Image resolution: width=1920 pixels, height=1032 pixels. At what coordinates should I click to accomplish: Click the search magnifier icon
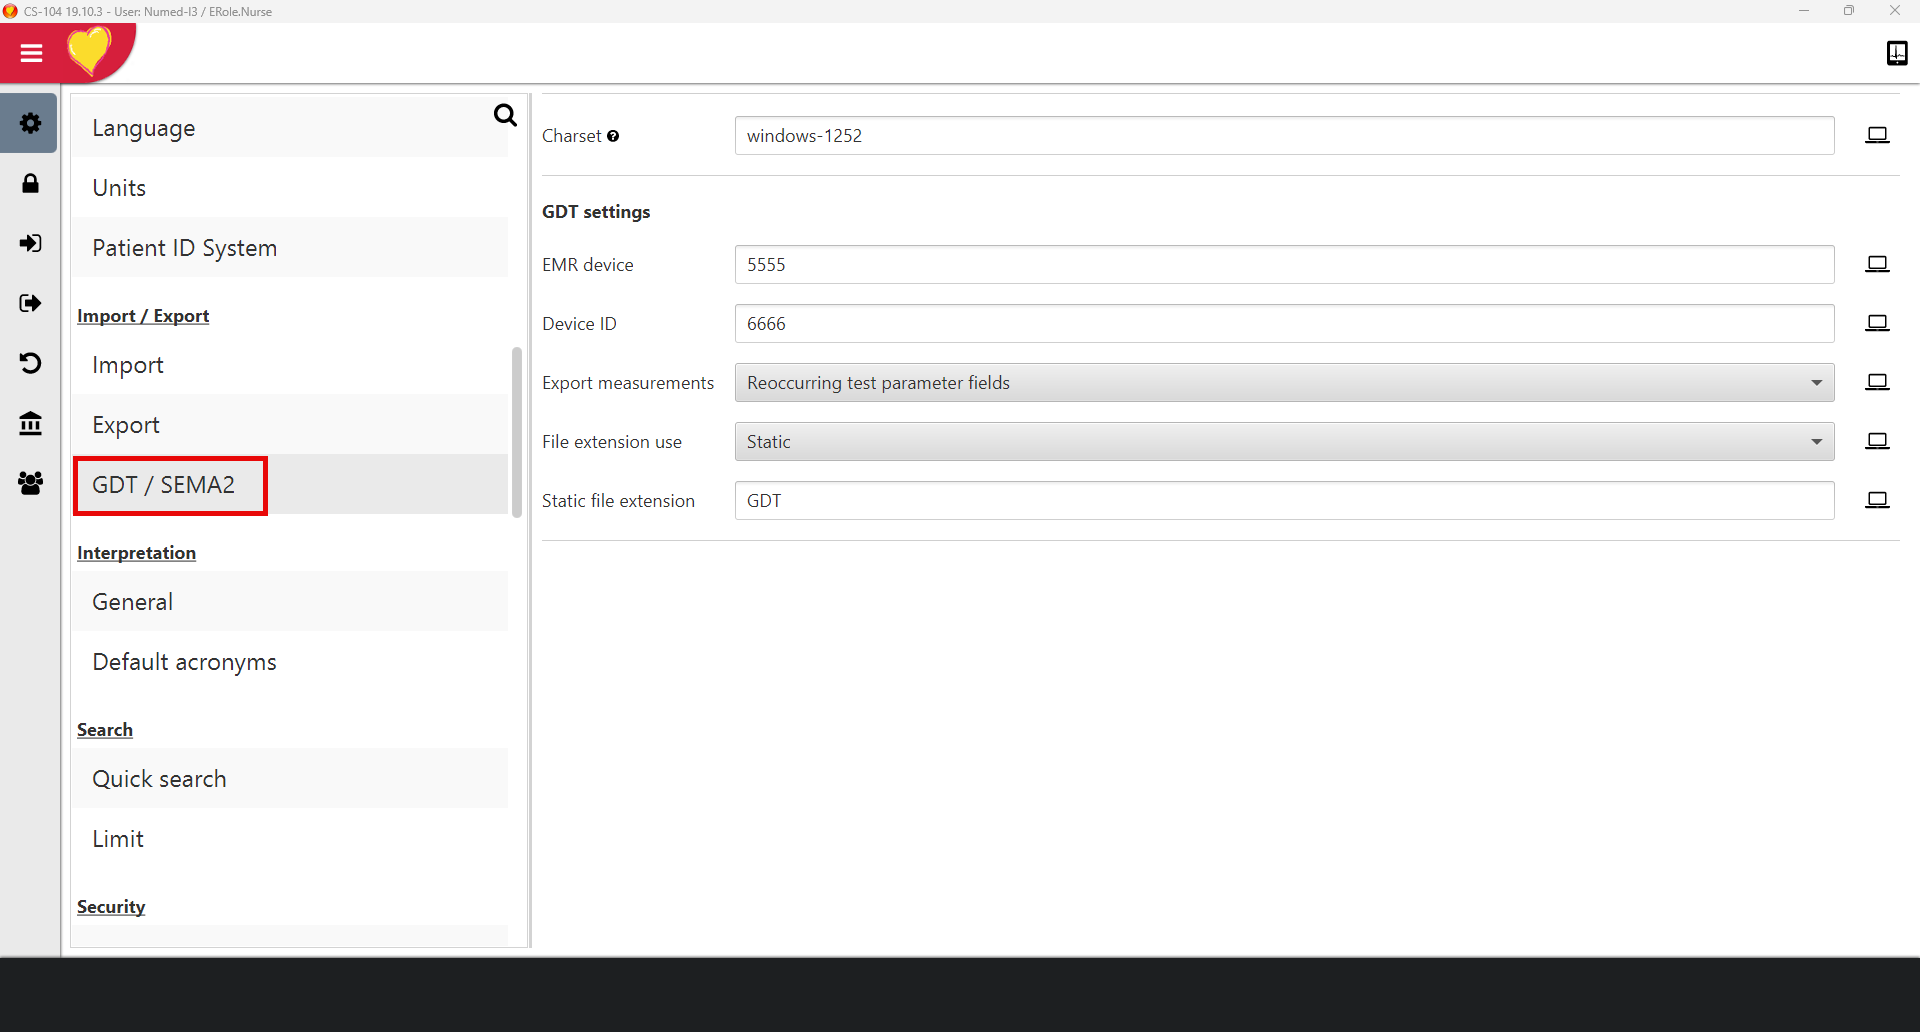pyautogui.click(x=505, y=116)
